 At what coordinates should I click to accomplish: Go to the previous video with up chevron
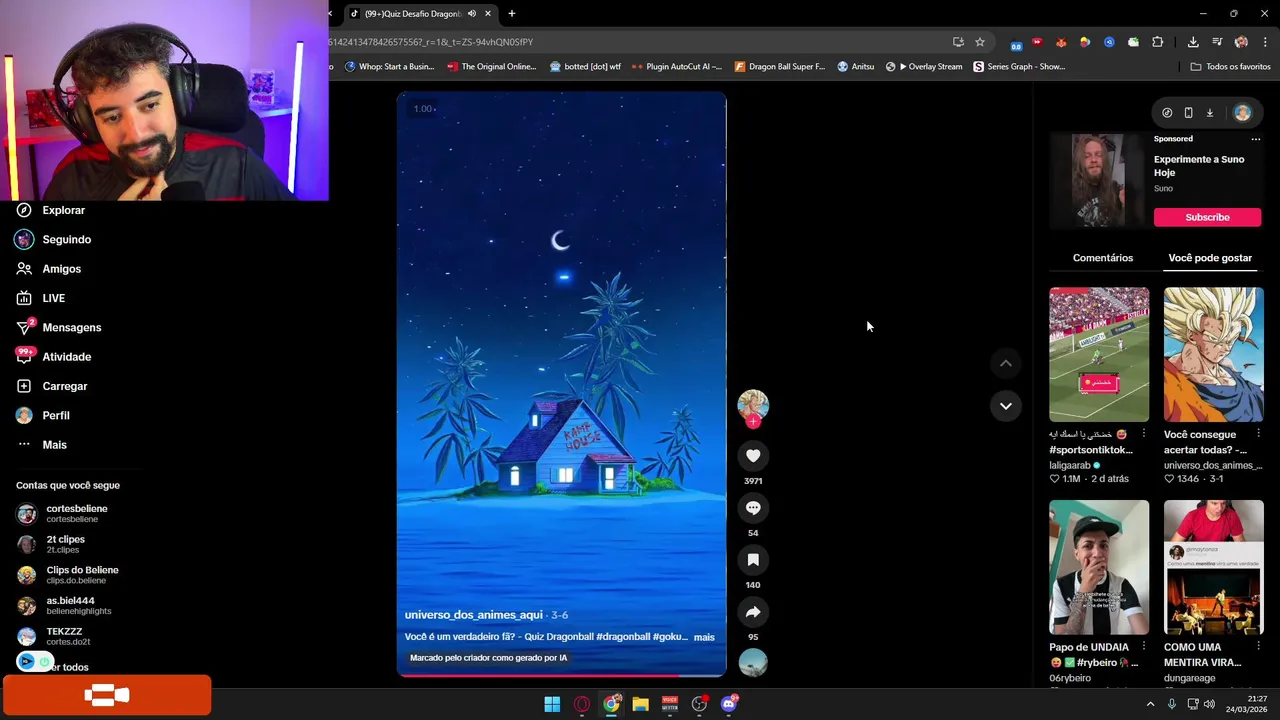click(x=1006, y=364)
